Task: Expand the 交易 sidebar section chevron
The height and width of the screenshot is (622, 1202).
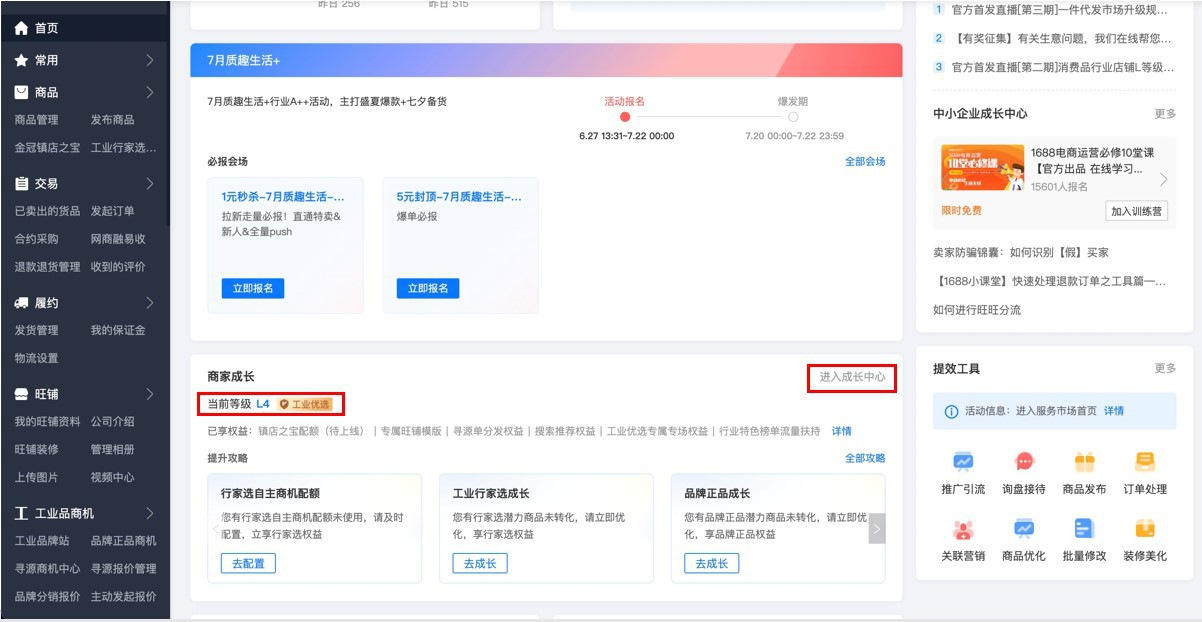Action: pos(150,184)
